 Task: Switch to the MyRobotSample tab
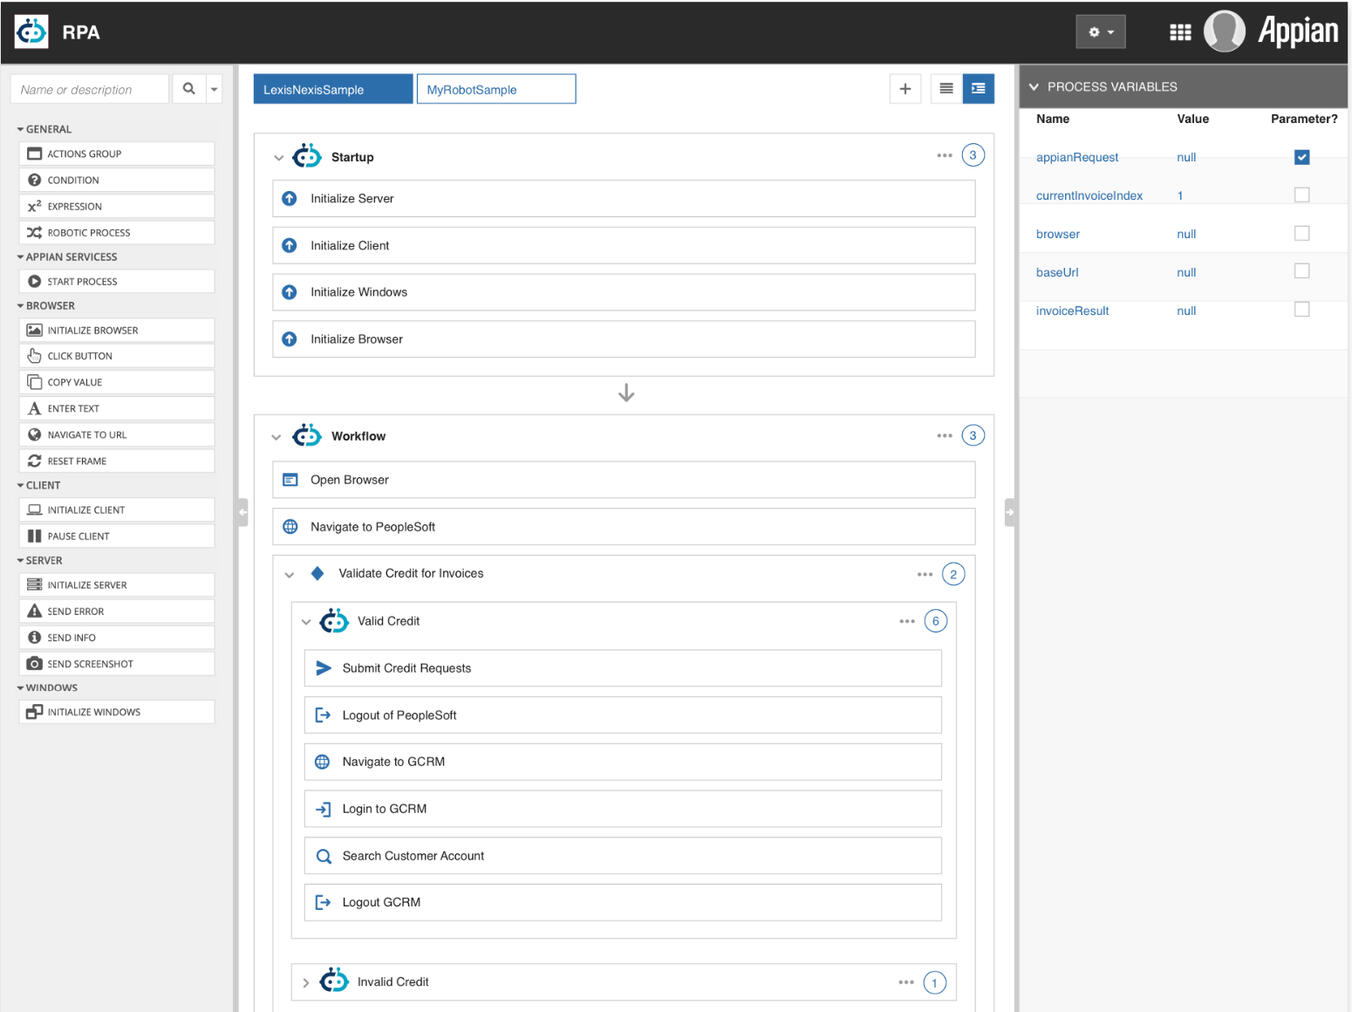point(496,88)
